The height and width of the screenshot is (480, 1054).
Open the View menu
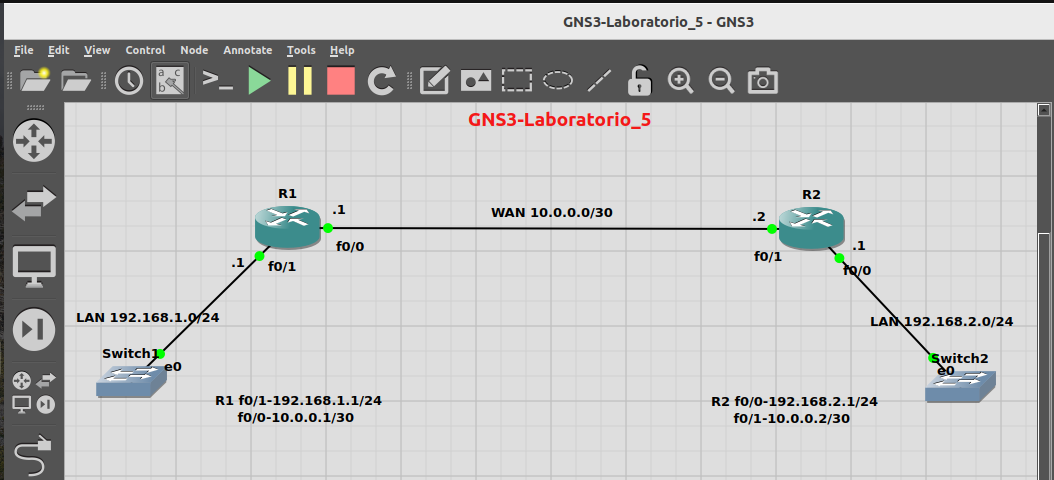click(x=97, y=50)
